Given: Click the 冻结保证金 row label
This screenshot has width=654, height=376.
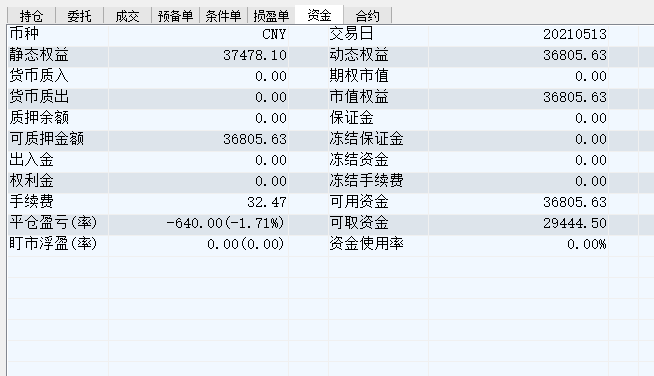Looking at the screenshot, I should [x=367, y=139].
